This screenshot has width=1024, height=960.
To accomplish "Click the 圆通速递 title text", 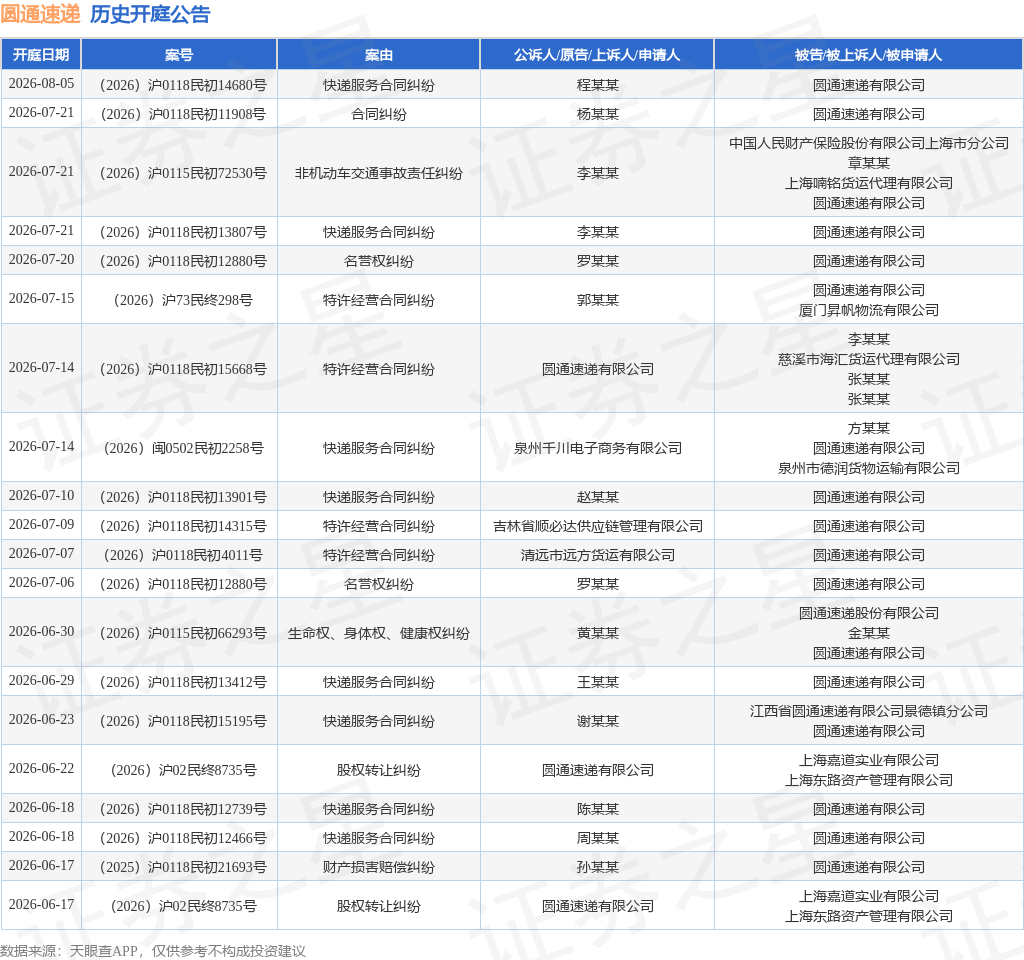I will pyautogui.click(x=40, y=14).
